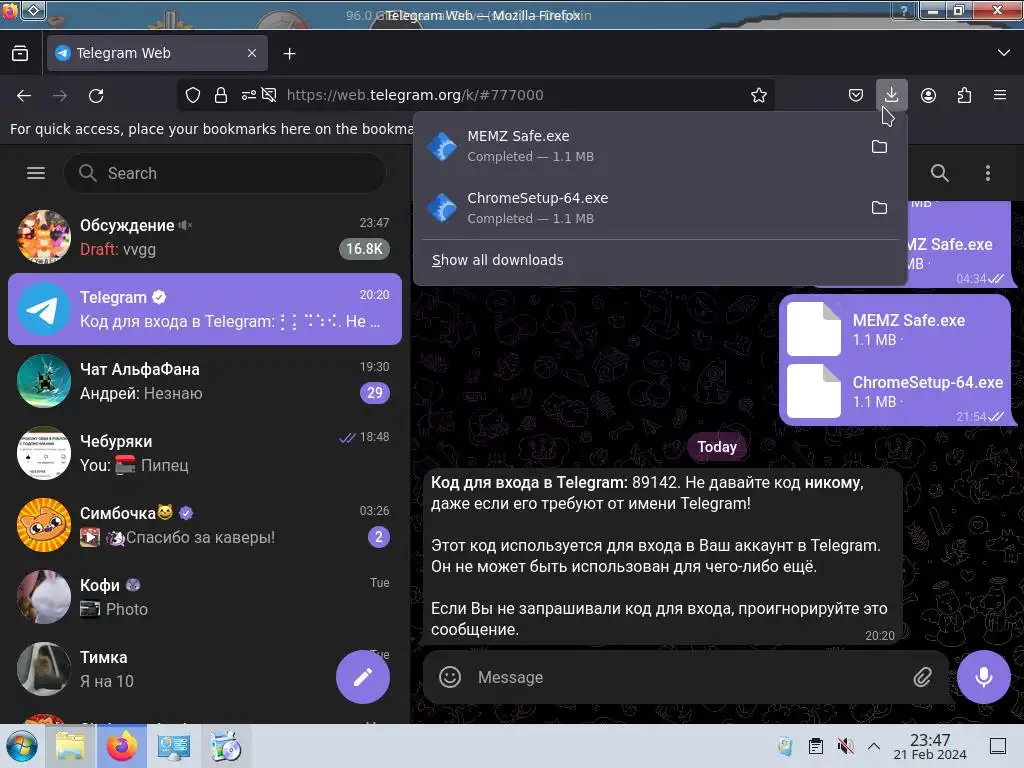Viewport: 1024px width, 768px height.
Task: Close the Telegram Web tab
Action: coord(252,54)
